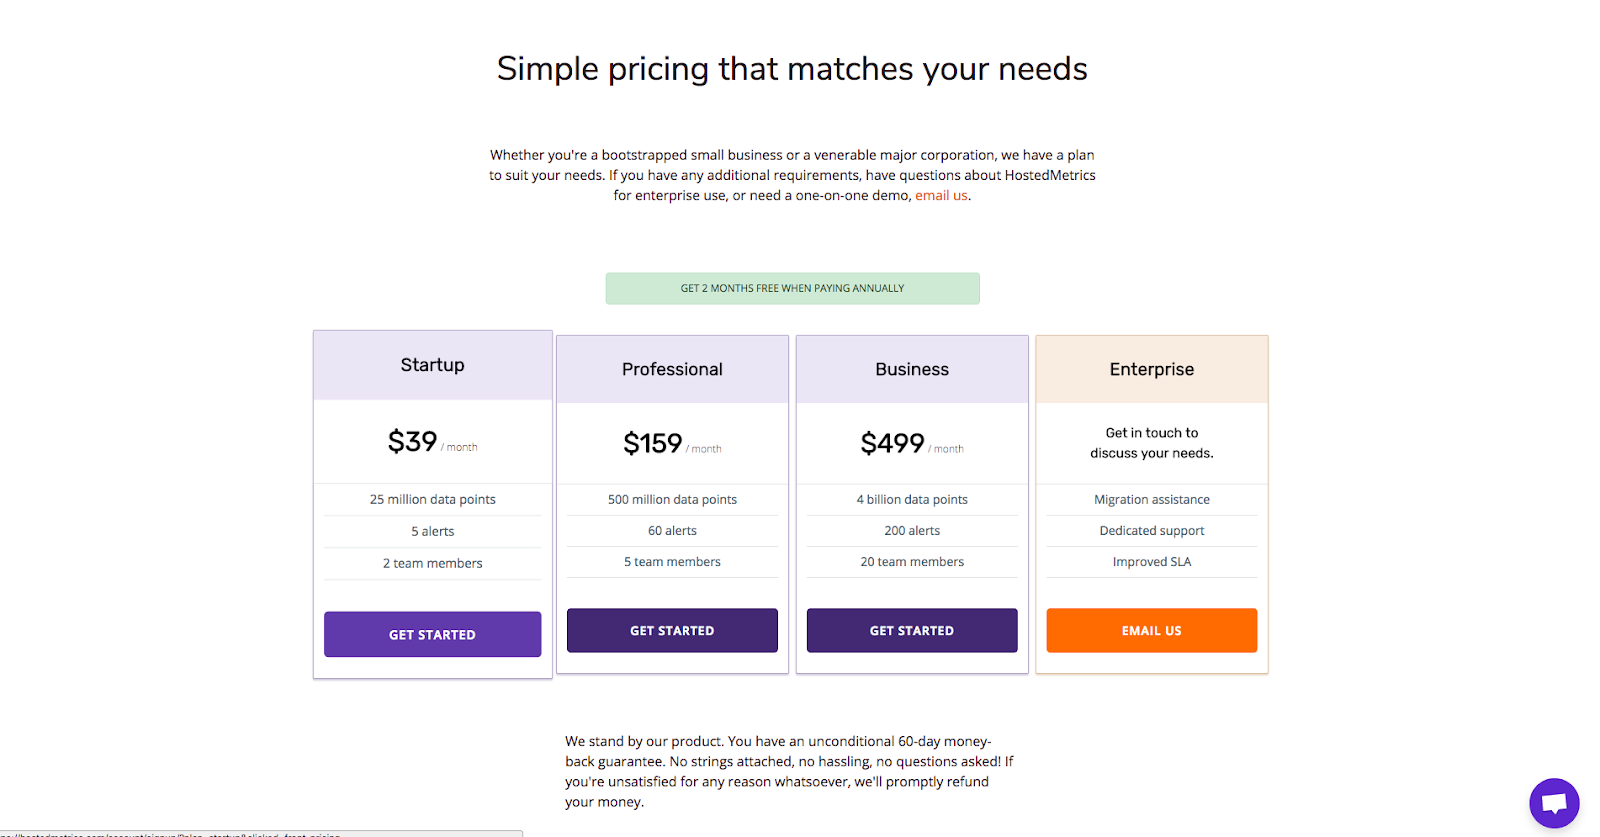The width and height of the screenshot is (1600, 837).
Task: Open the chat widget bubble icon
Action: [1553, 802]
